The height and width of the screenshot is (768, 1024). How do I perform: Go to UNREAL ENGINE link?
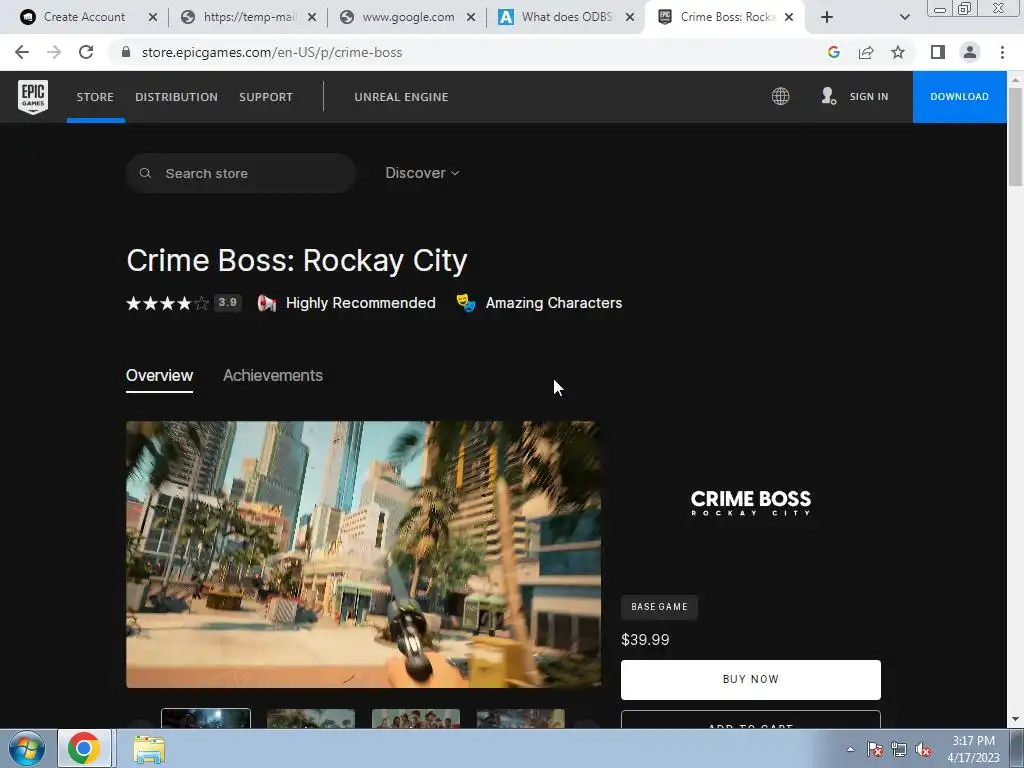pos(401,97)
